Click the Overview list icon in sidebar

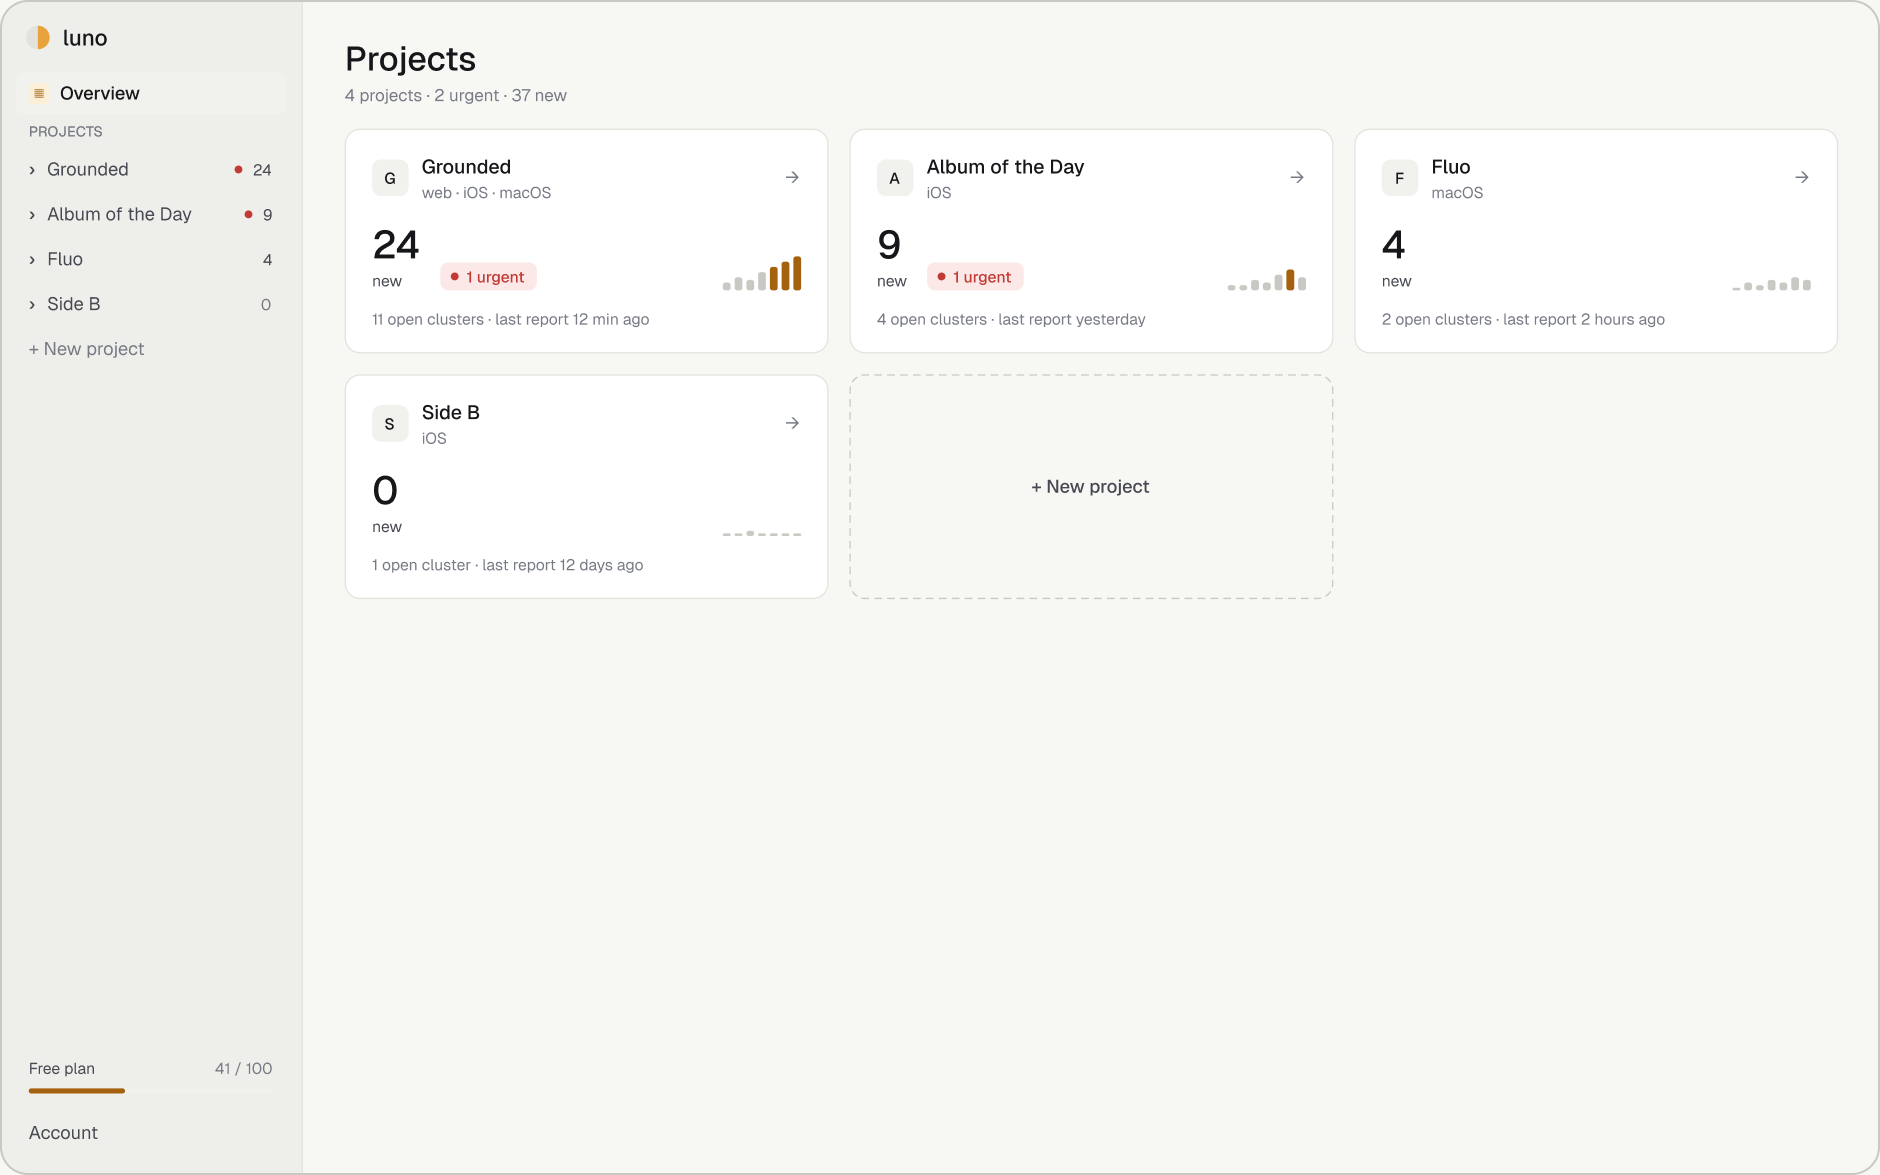tap(39, 93)
